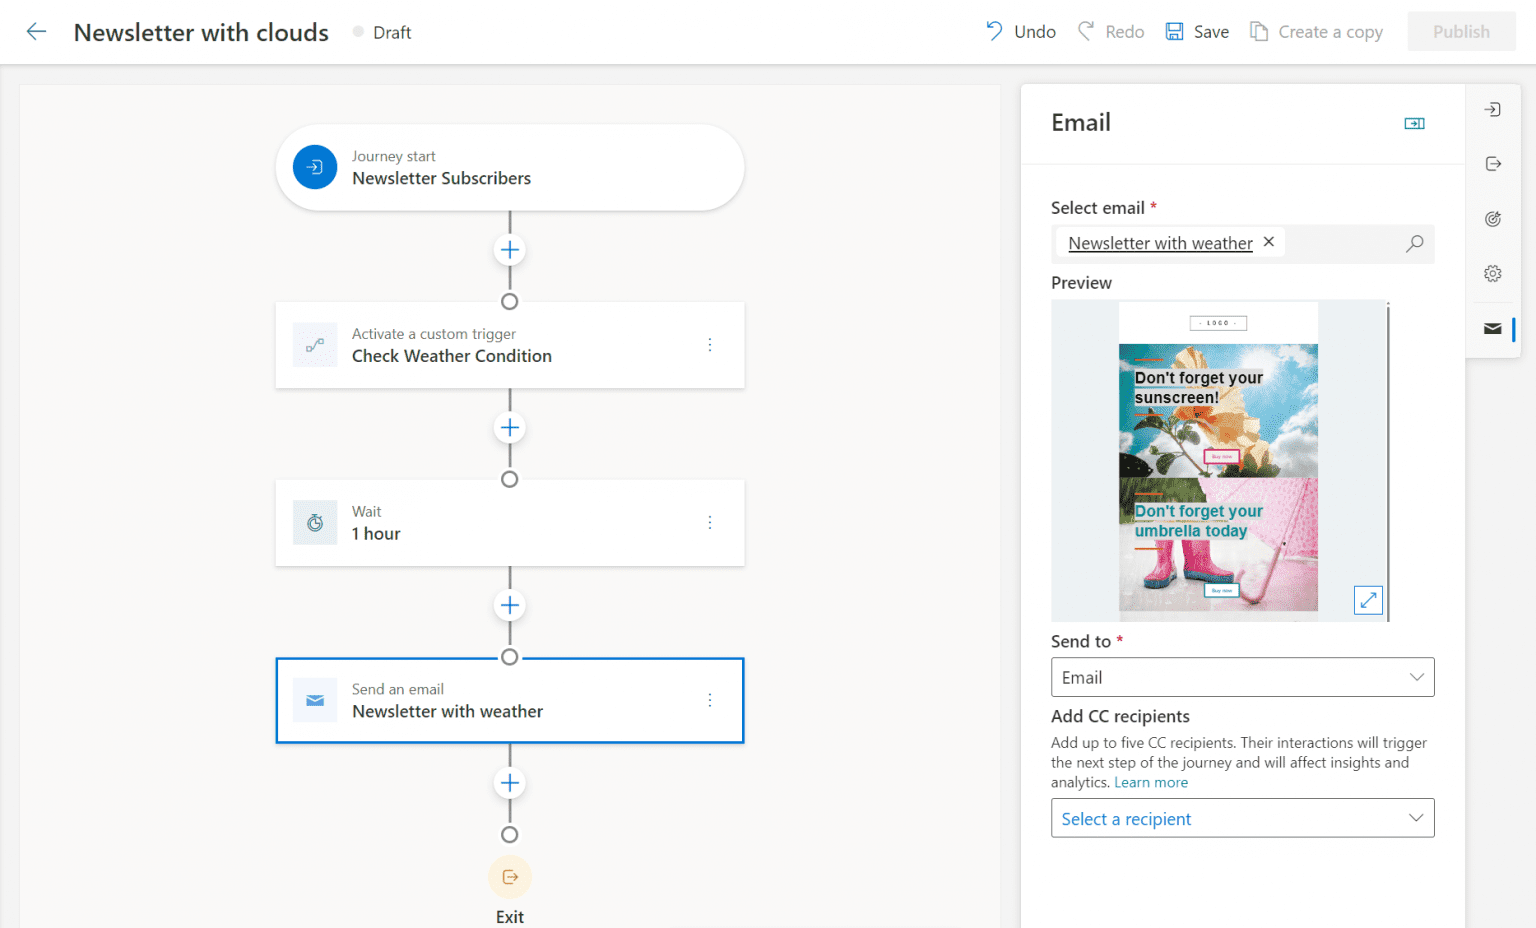Open the Send an email tile options menu
The width and height of the screenshot is (1536, 928).
[710, 700]
